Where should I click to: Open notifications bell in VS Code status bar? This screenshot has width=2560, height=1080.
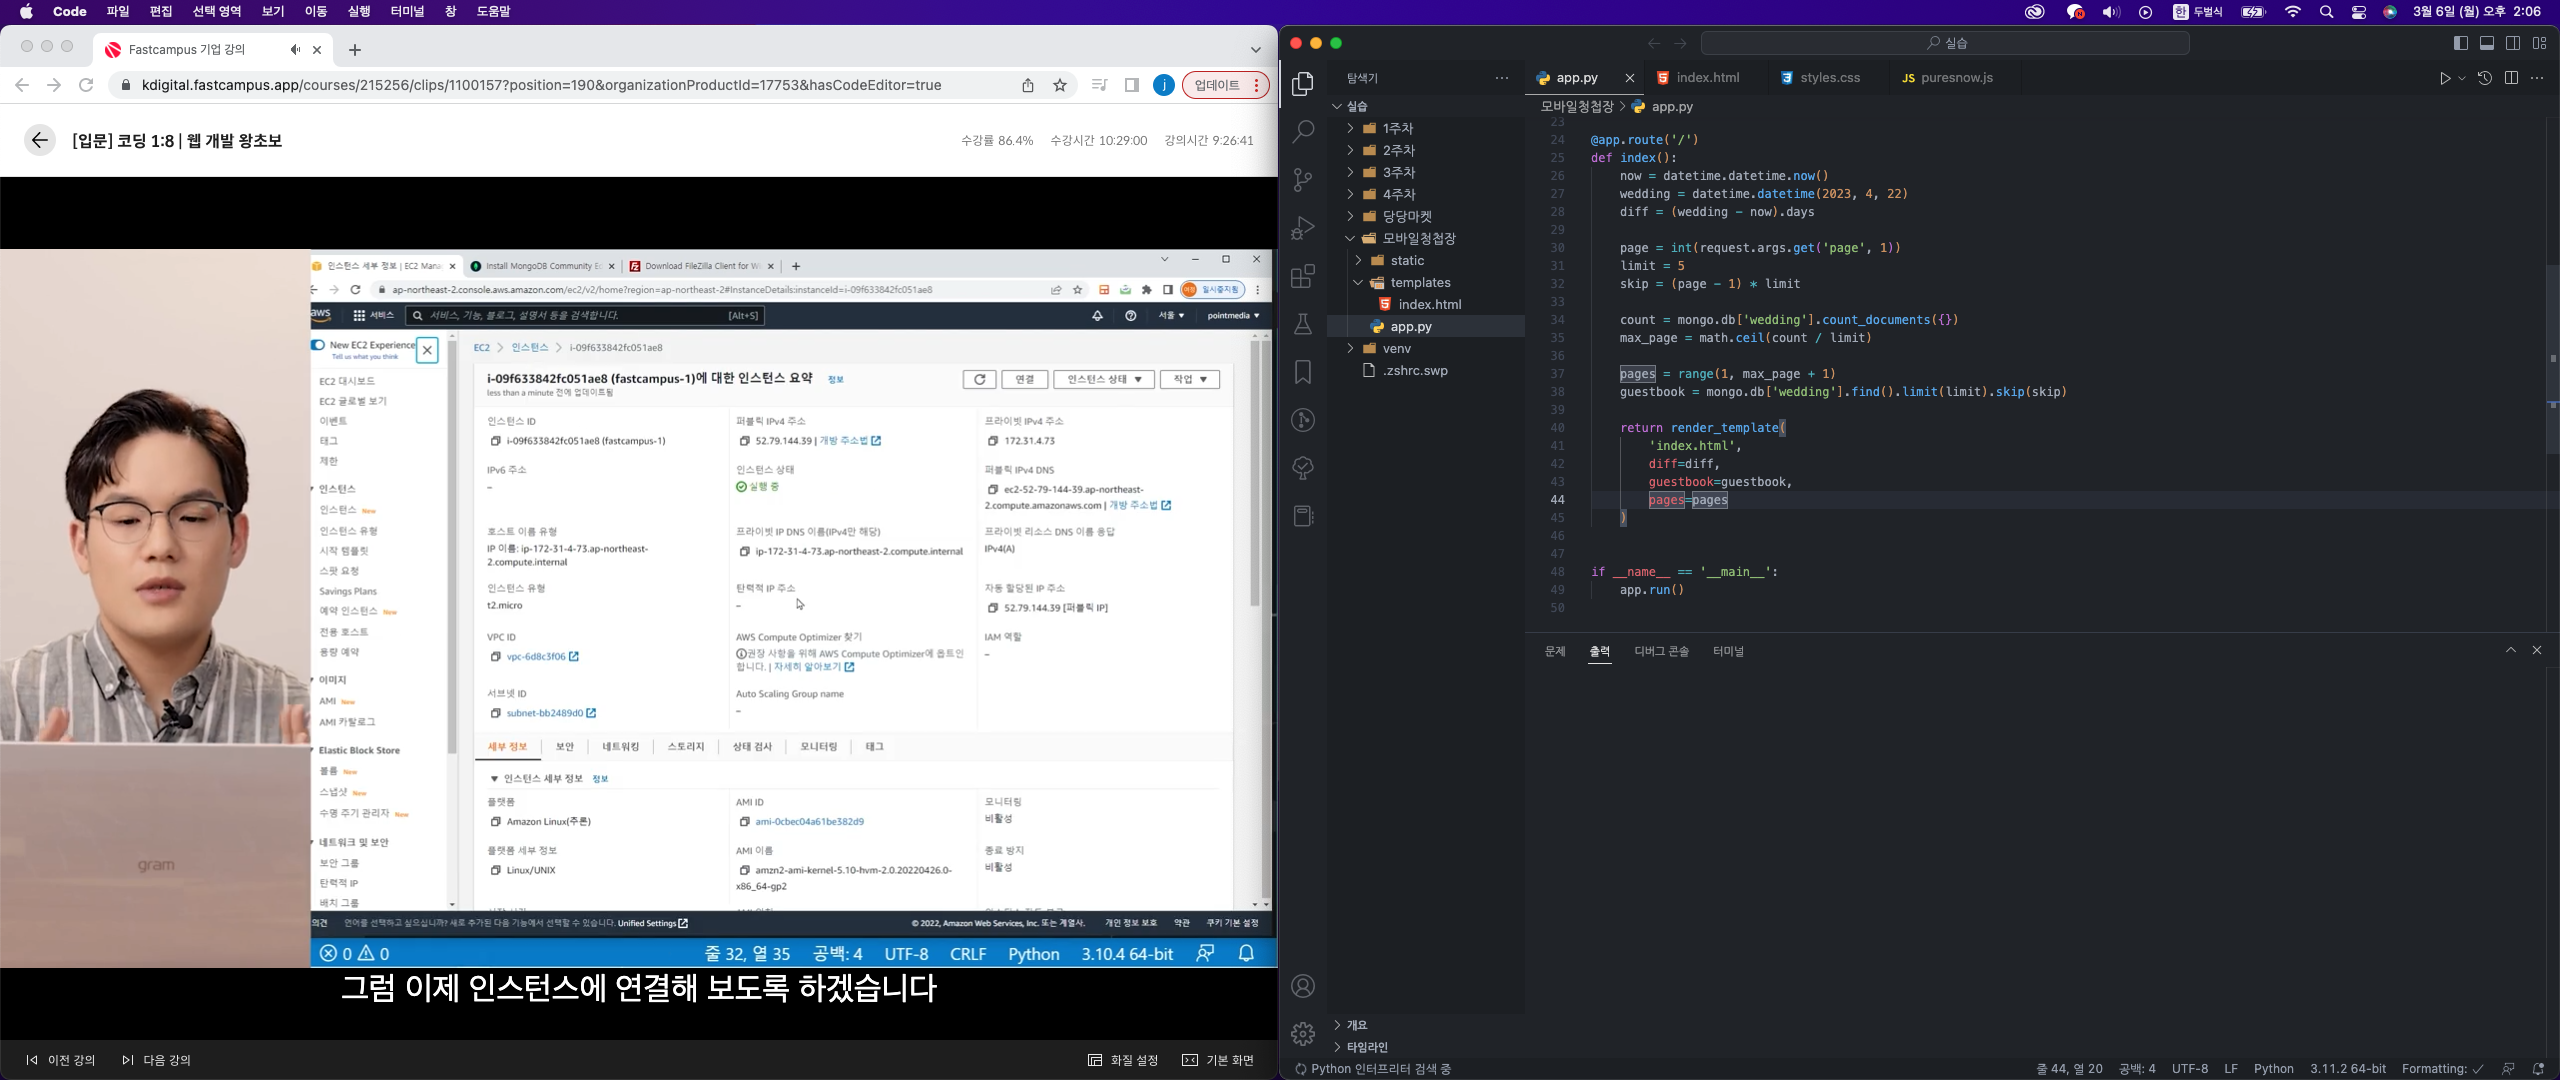tap(2538, 1069)
